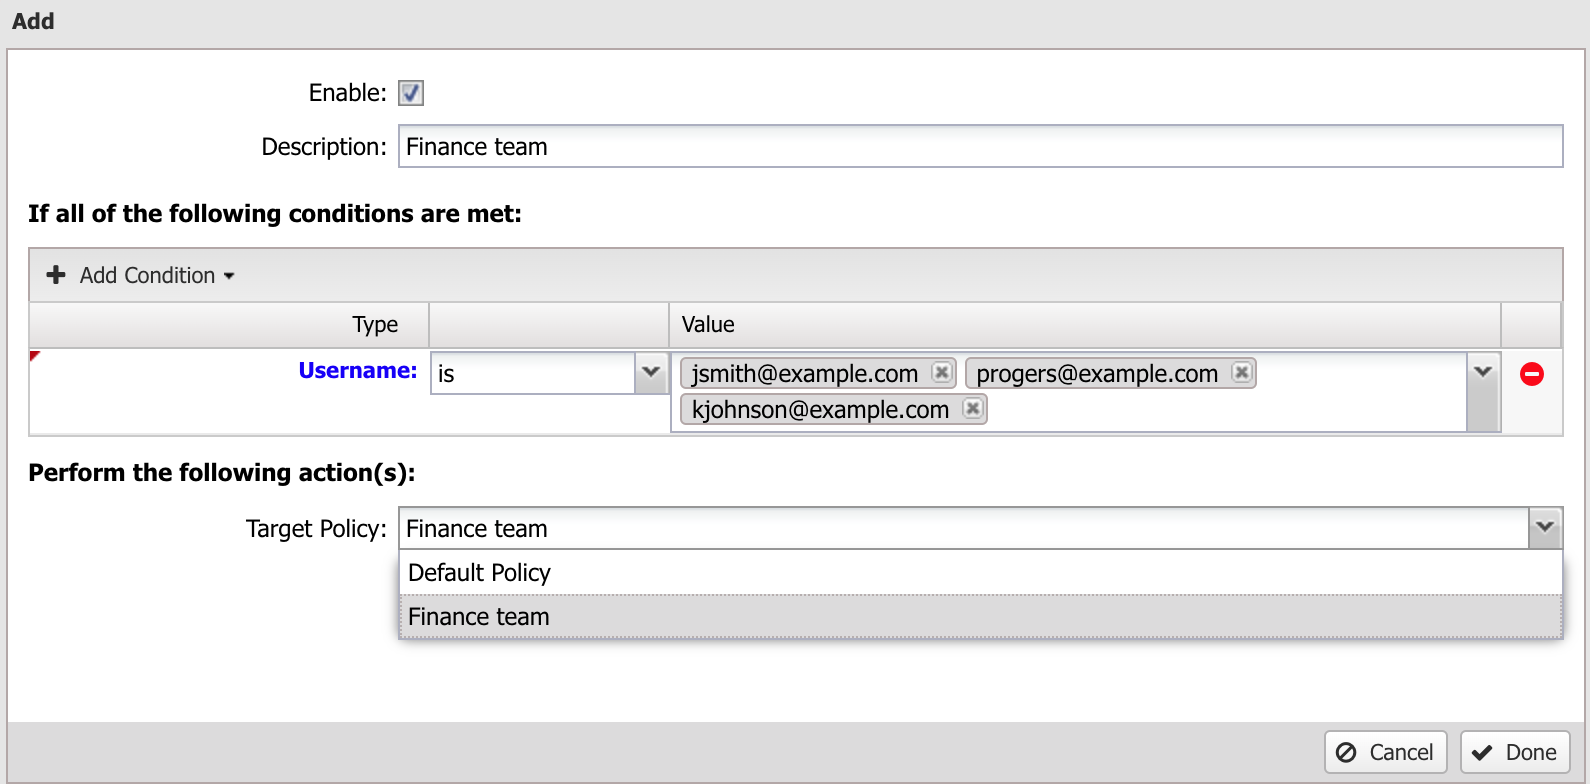1590x784 pixels.
Task: Click the plus icon beside Add Condition
Action: (x=56, y=274)
